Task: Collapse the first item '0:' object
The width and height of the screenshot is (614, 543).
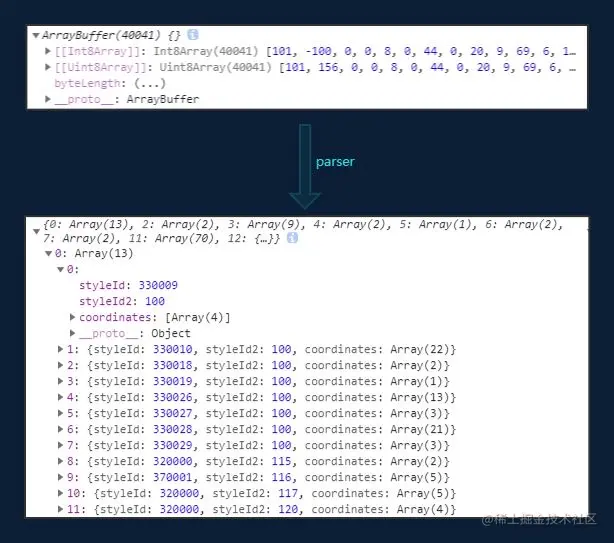Action: 61,269
